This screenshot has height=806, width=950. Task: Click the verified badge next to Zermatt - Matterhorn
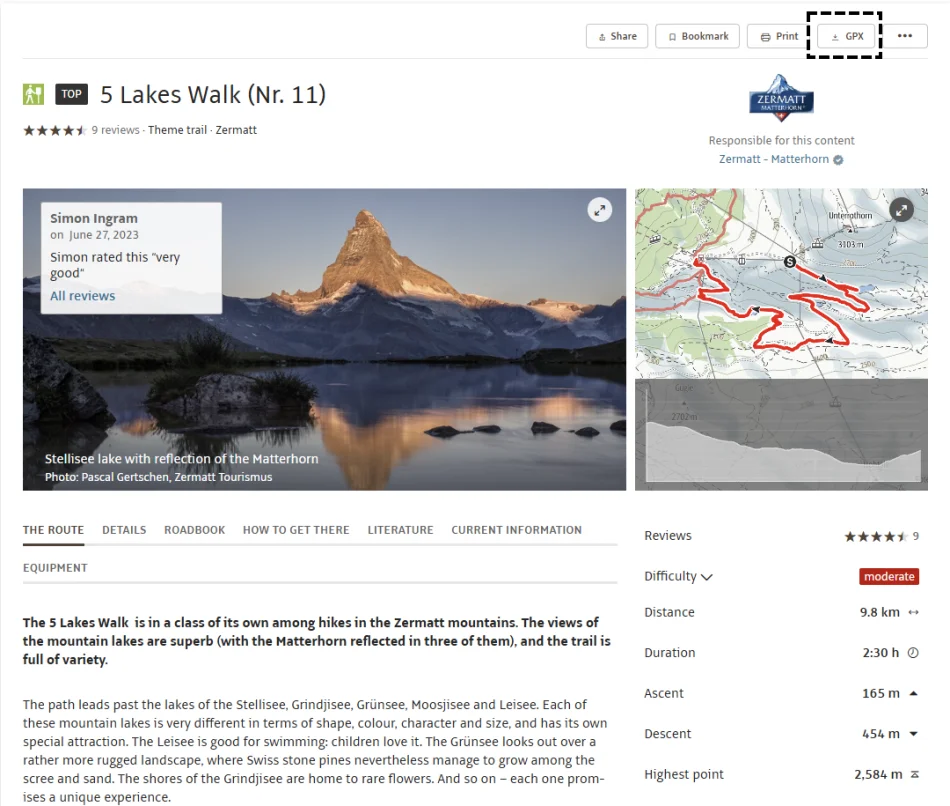tap(838, 160)
